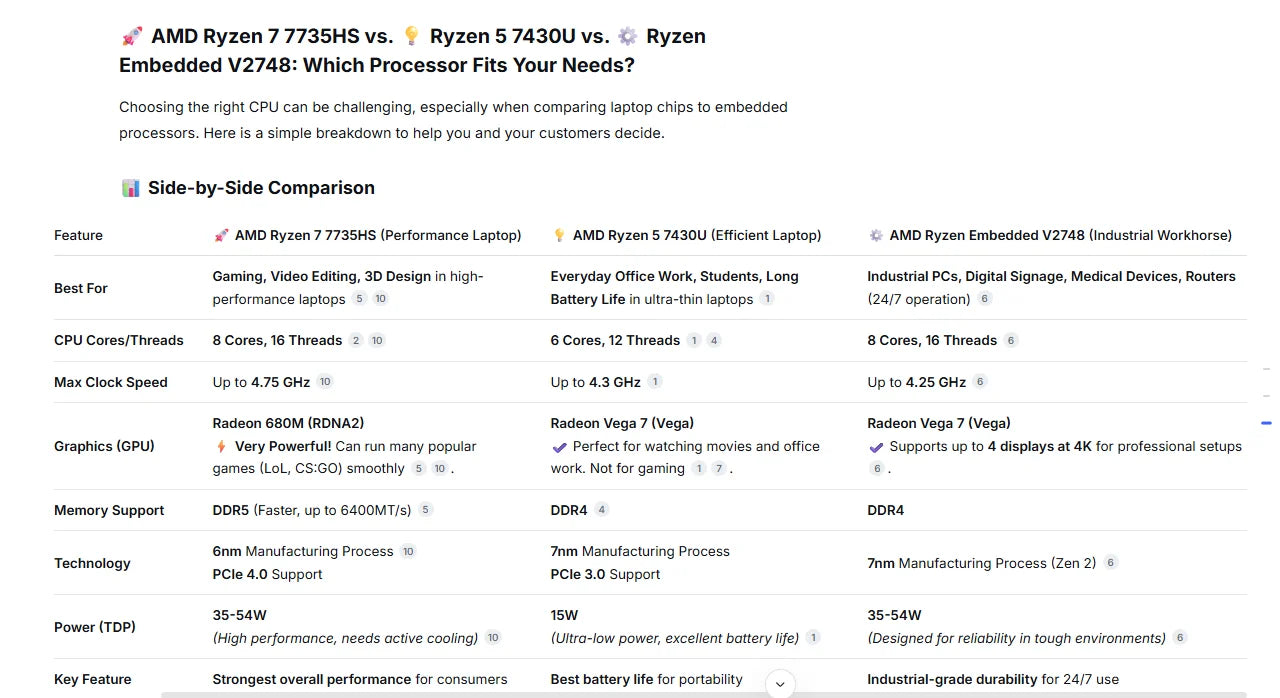Screen dimensions: 1280x698
Task: Open citation 7 in the Graphics row
Action: (719, 468)
